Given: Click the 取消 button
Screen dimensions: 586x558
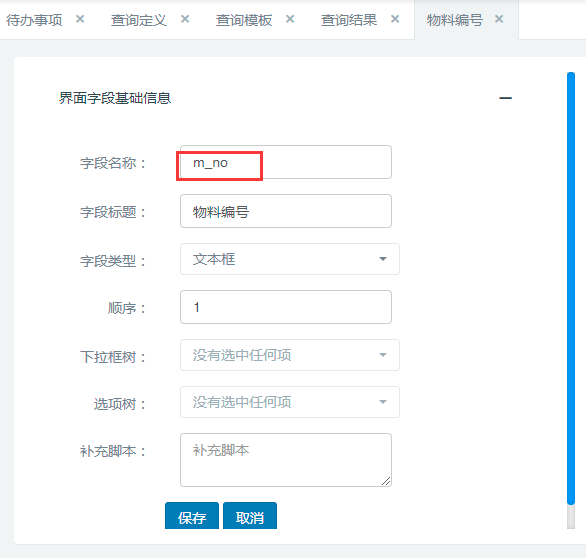Looking at the screenshot, I should (x=250, y=516).
